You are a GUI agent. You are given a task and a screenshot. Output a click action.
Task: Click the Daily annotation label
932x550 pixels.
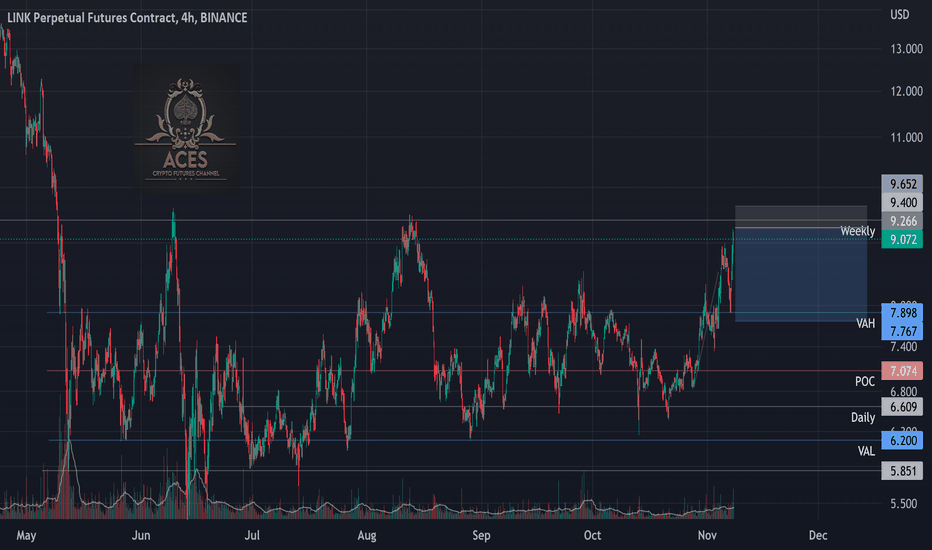point(862,417)
